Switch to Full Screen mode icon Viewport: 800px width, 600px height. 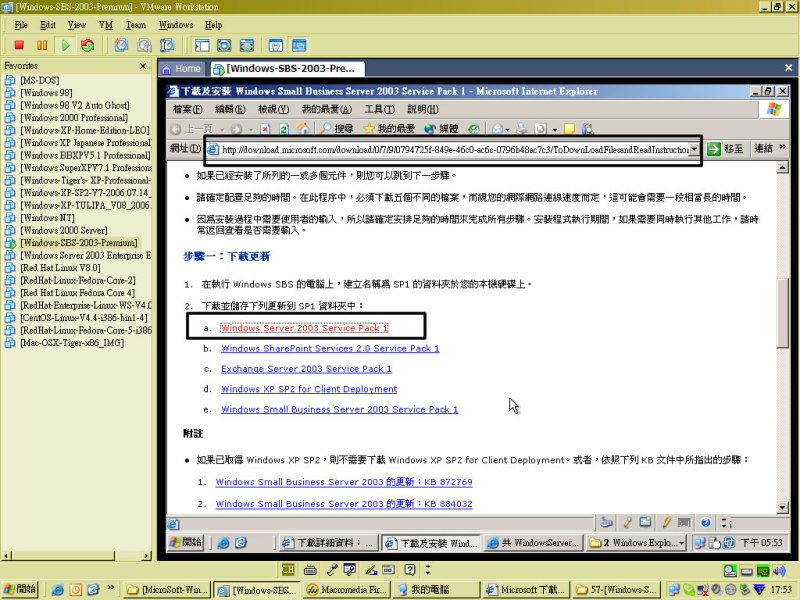(224, 45)
